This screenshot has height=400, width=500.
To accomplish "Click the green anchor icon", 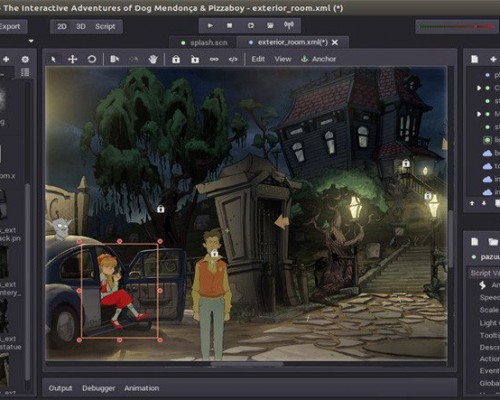I will click(304, 59).
